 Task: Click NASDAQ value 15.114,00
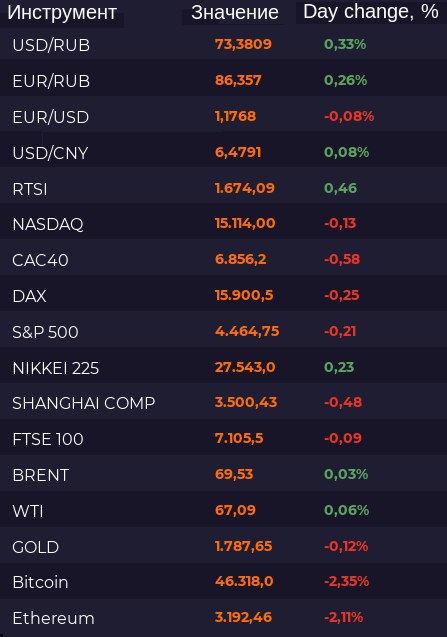click(x=245, y=223)
